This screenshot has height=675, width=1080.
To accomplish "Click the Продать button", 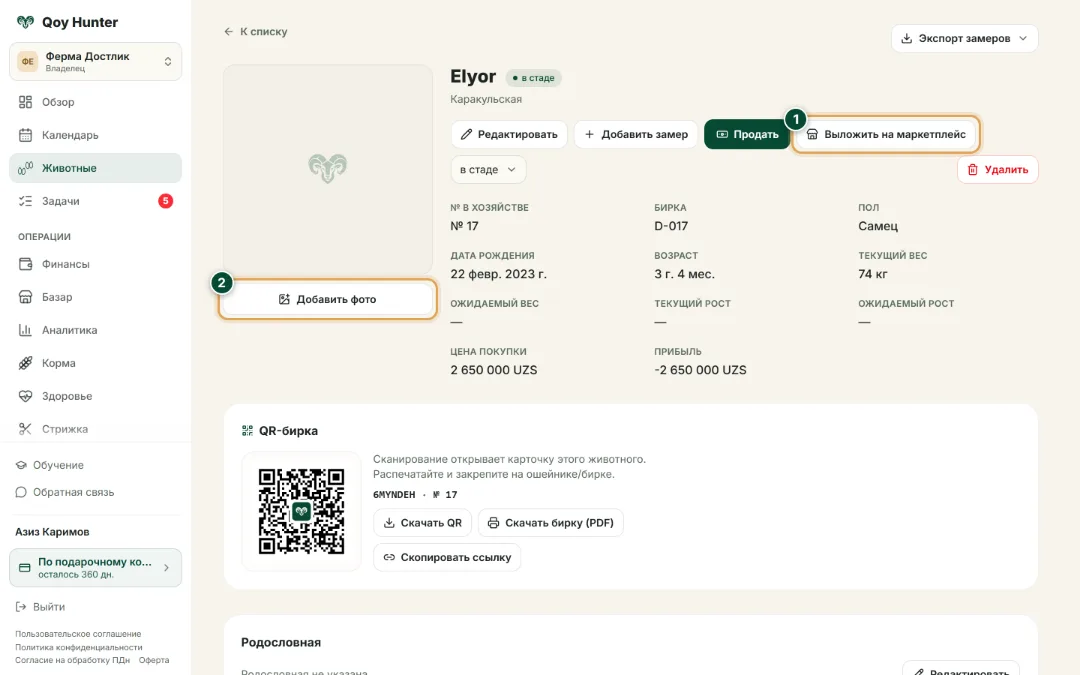I will tap(747, 134).
